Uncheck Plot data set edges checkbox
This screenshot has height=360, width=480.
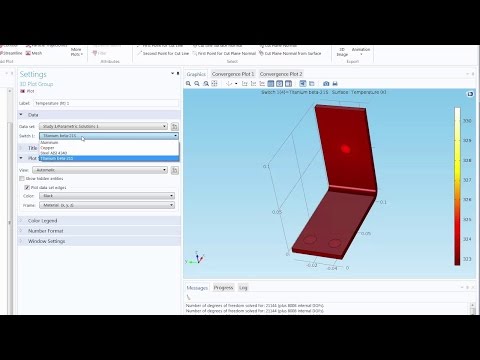27,188
